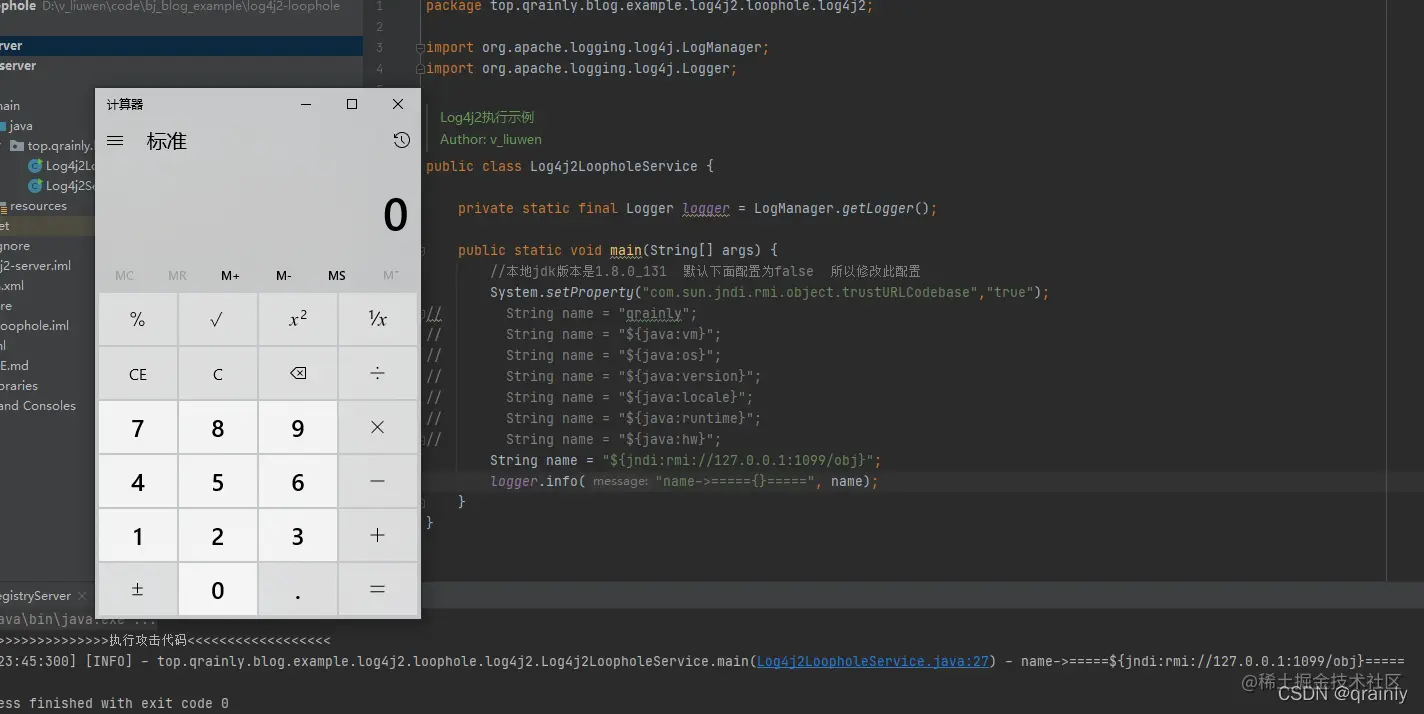Click the jndi:rmi string literal line
The width and height of the screenshot is (1424, 714).
coord(685,460)
